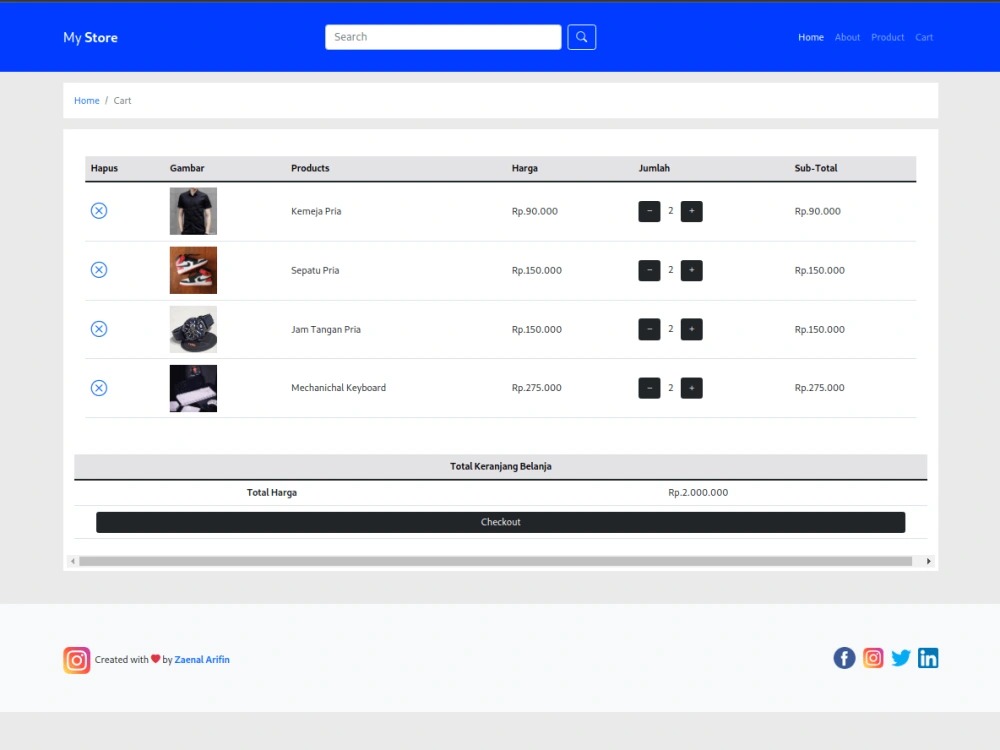The width and height of the screenshot is (1000, 750).
Task: Click the Jam Tangan Pria watch thumbnail
Action: 193,329
